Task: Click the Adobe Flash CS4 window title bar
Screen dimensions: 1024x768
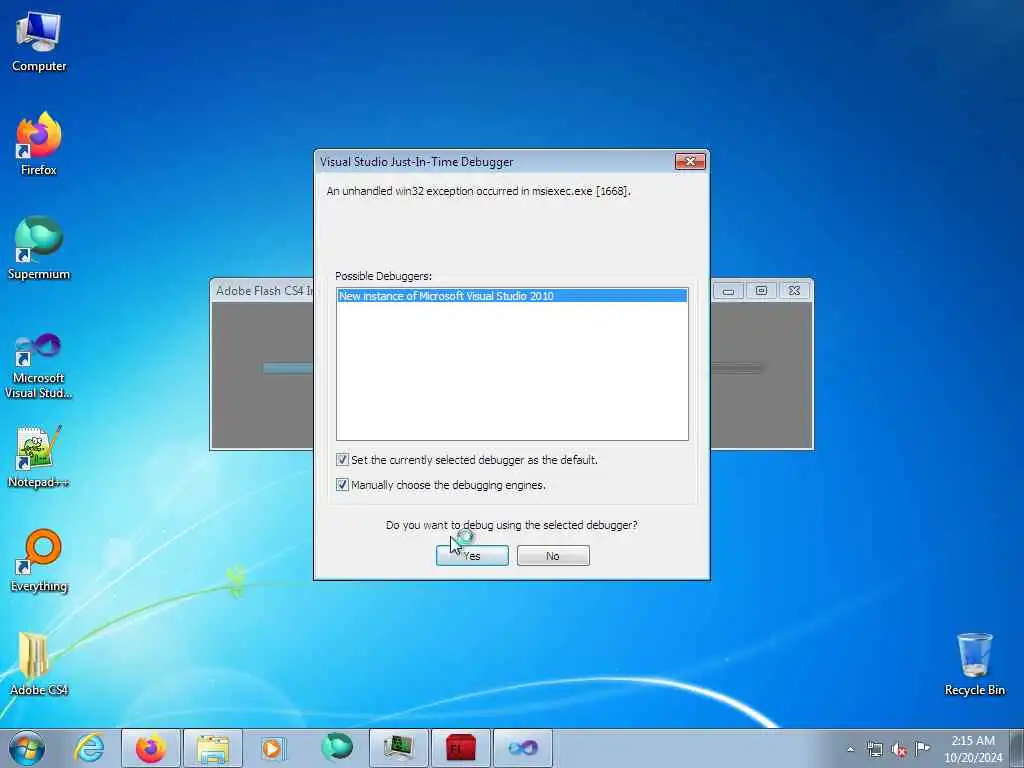Action: (x=264, y=291)
